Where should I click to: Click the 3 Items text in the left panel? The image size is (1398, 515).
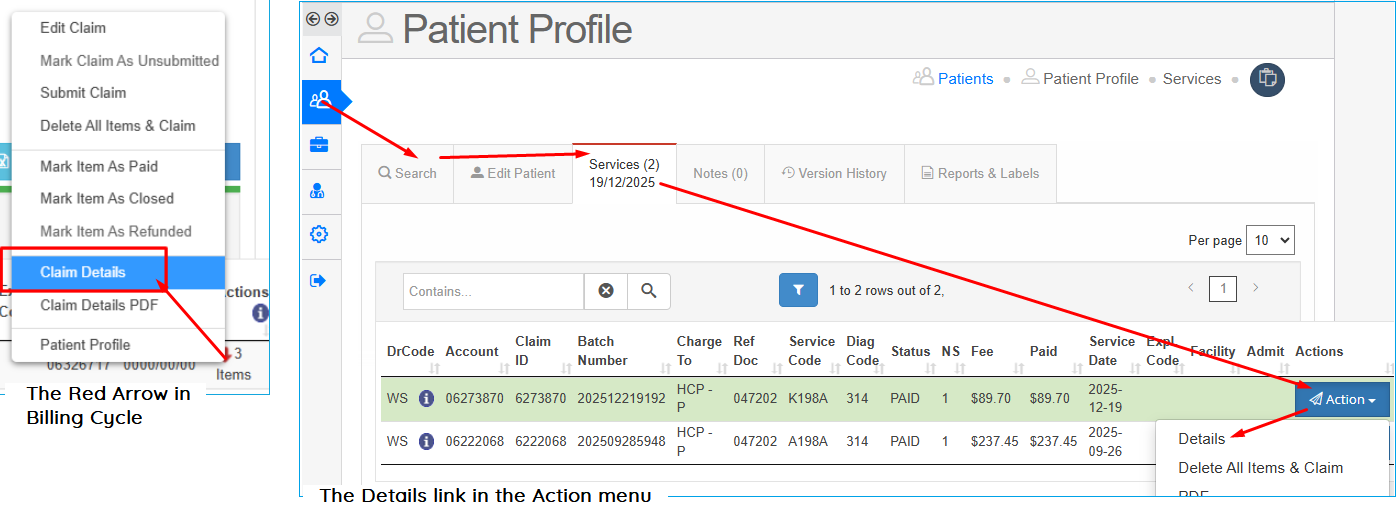click(233, 364)
